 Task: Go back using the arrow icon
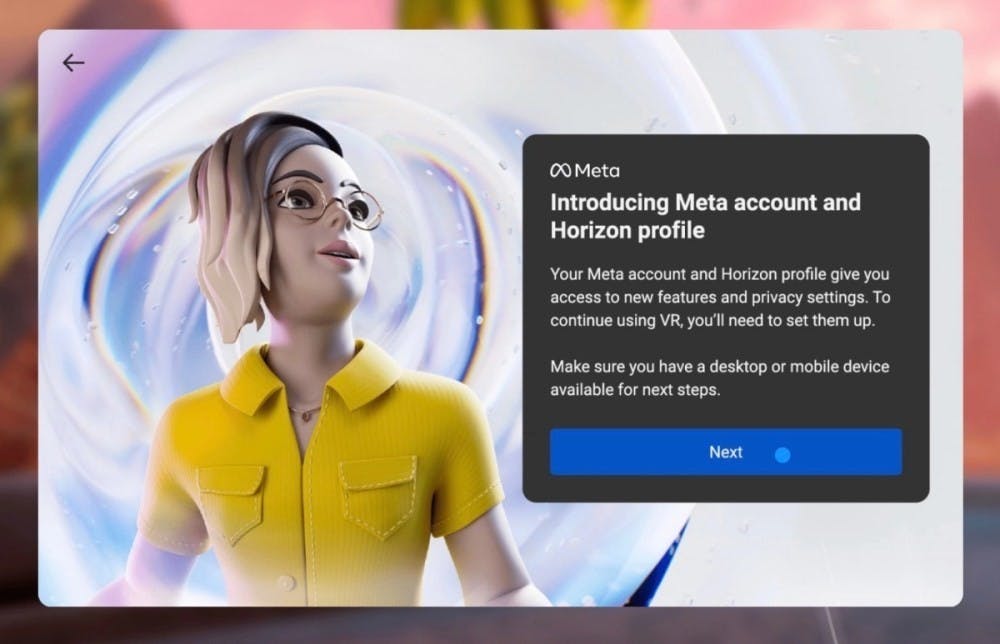[x=73, y=62]
